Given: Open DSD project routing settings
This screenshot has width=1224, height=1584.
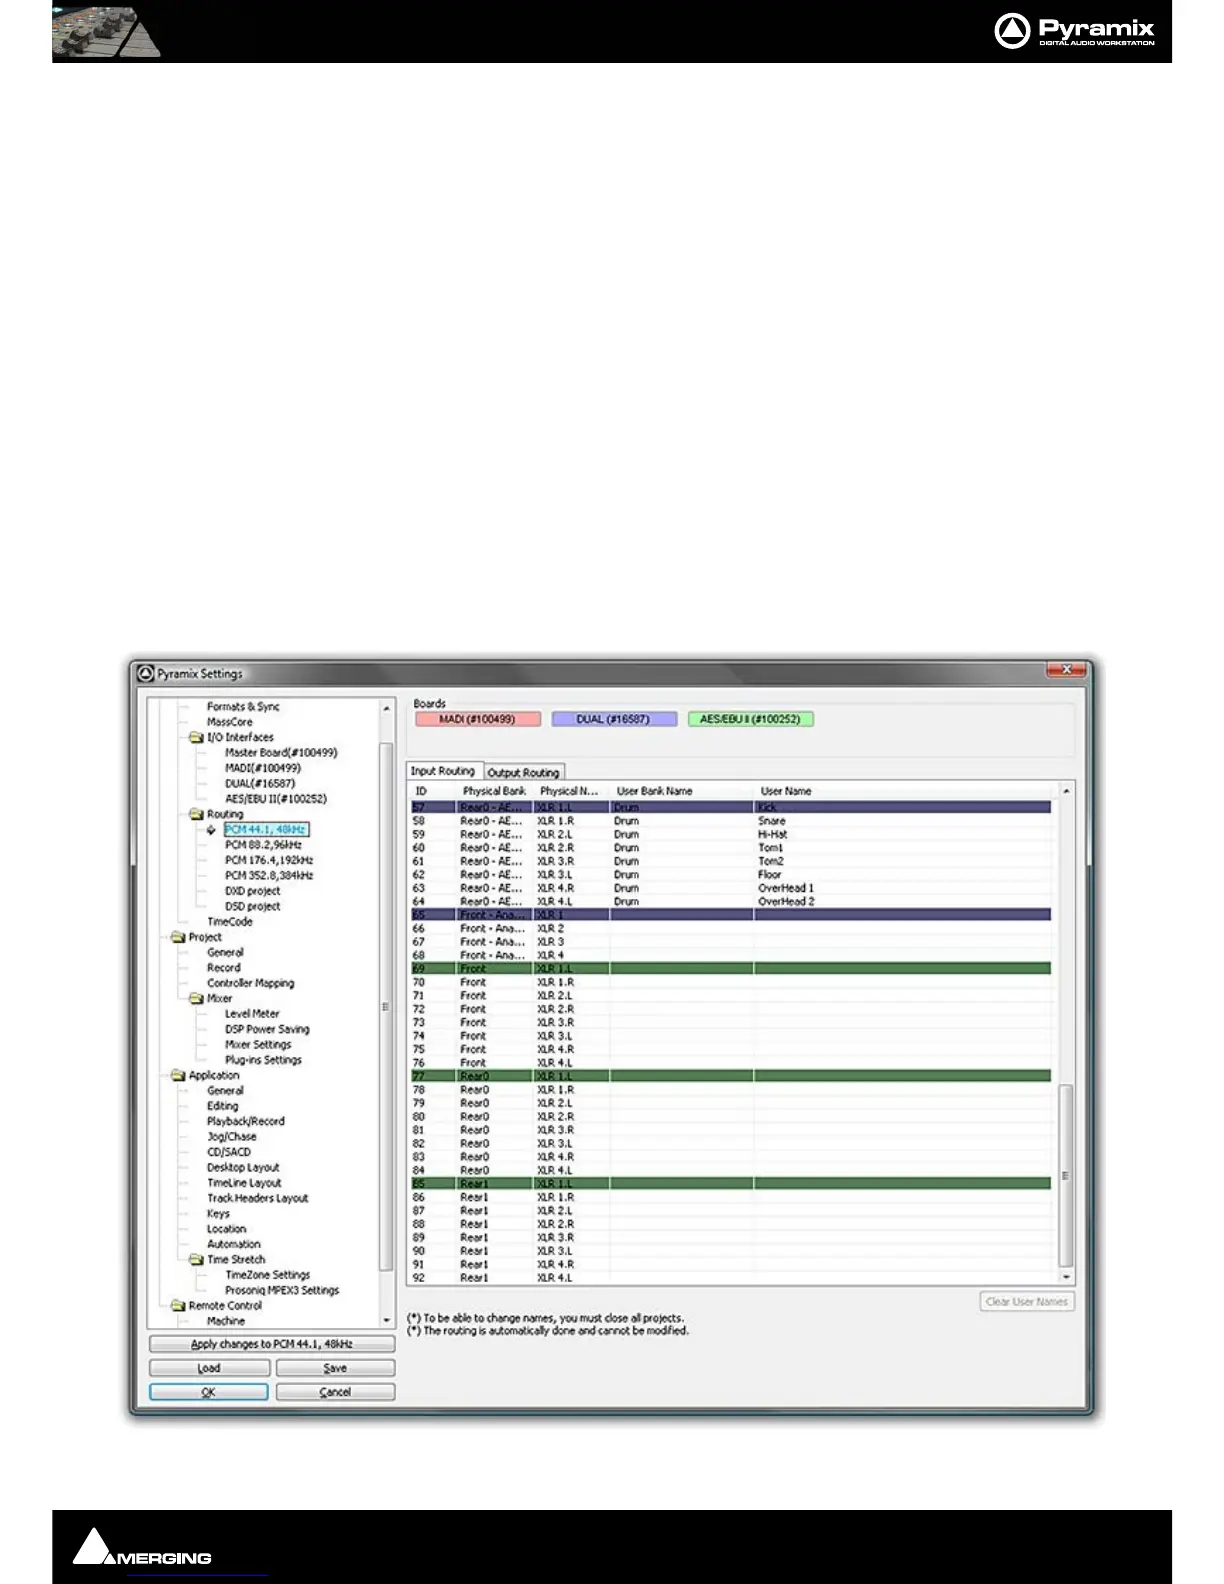Looking at the screenshot, I should pyautogui.click(x=252, y=906).
